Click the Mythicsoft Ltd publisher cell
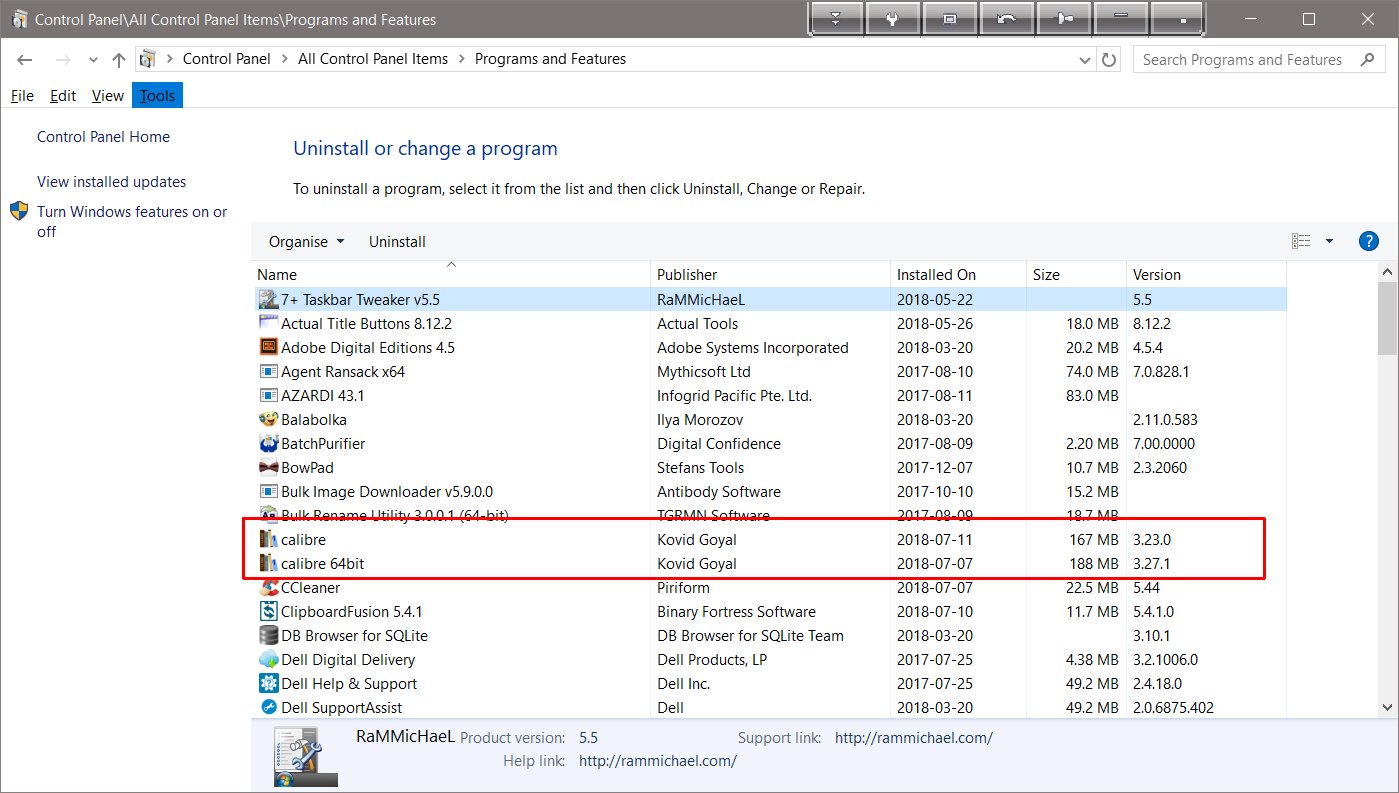The height and width of the screenshot is (793, 1399). [x=704, y=372]
